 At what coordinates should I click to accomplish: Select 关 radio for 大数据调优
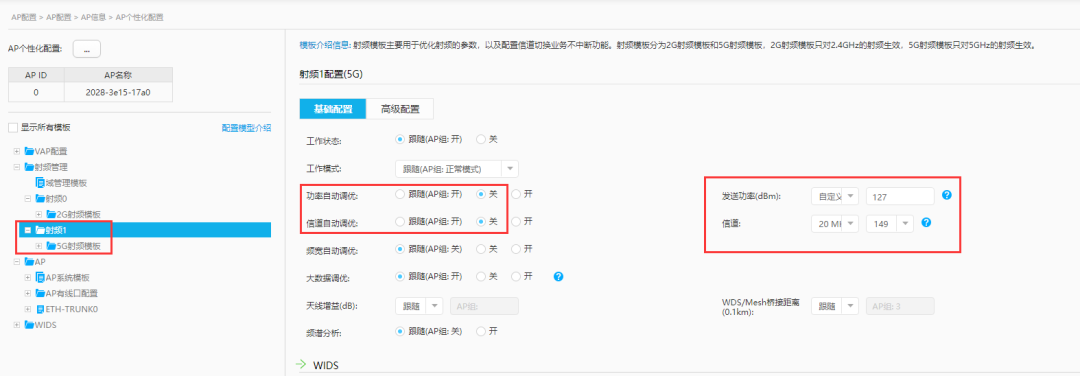click(x=481, y=276)
